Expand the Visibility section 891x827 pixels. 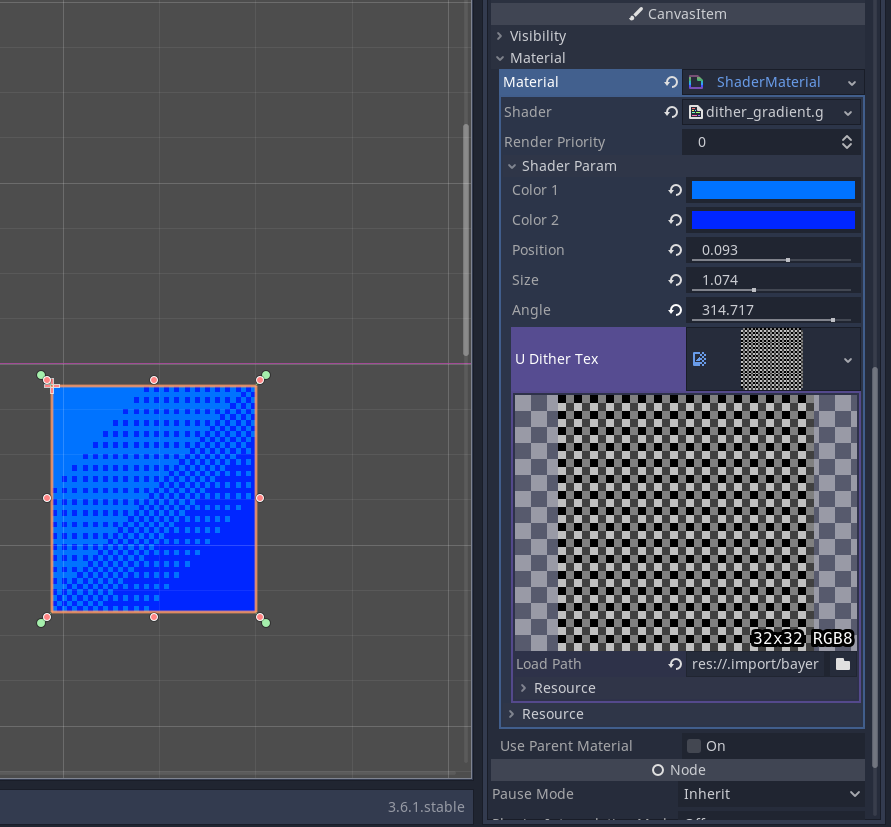point(500,36)
